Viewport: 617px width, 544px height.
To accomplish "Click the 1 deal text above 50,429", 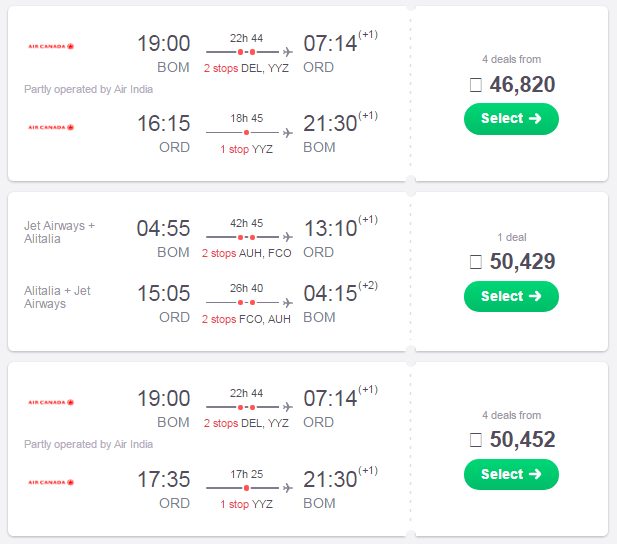I will (x=512, y=237).
